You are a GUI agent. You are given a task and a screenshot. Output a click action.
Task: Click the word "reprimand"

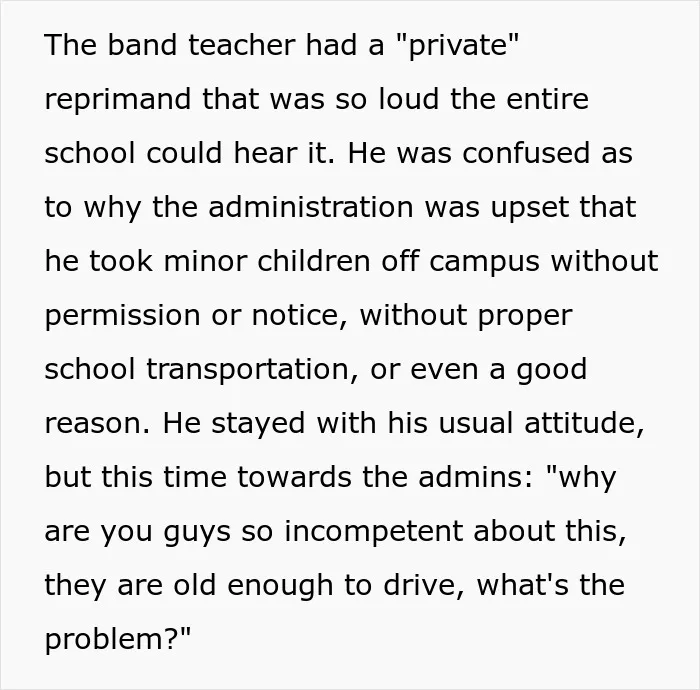(x=118, y=100)
